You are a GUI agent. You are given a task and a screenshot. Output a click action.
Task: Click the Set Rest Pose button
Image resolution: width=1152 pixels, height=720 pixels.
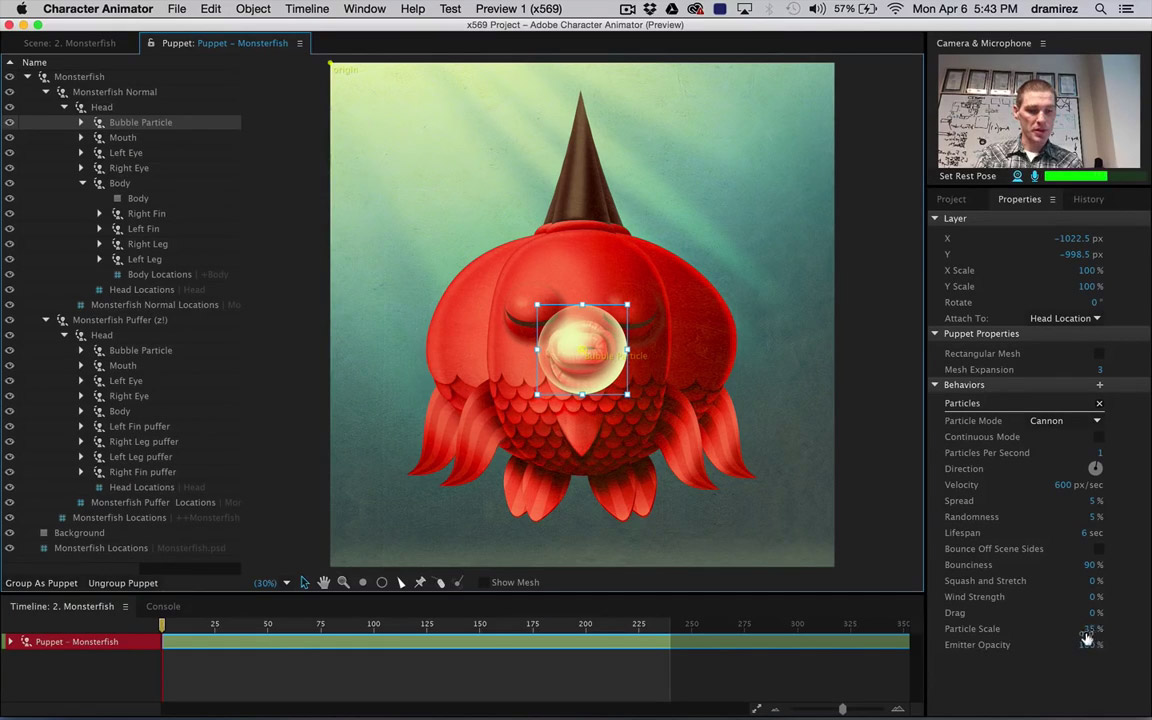pyautogui.click(x=967, y=176)
